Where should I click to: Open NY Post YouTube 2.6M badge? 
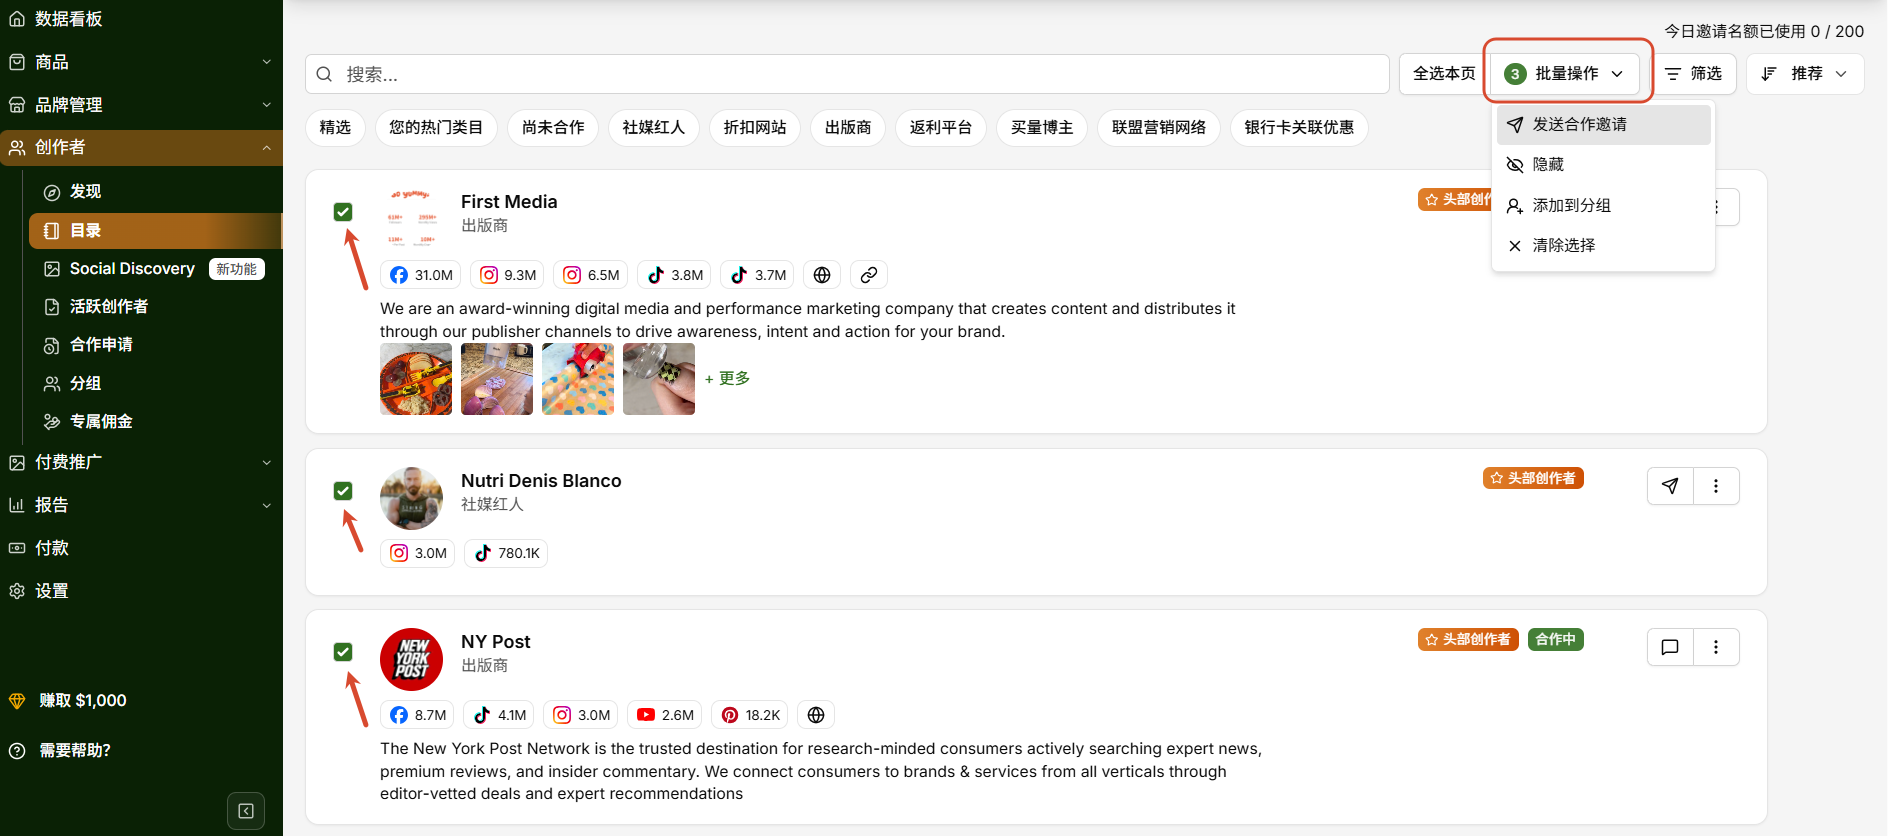[x=666, y=715]
